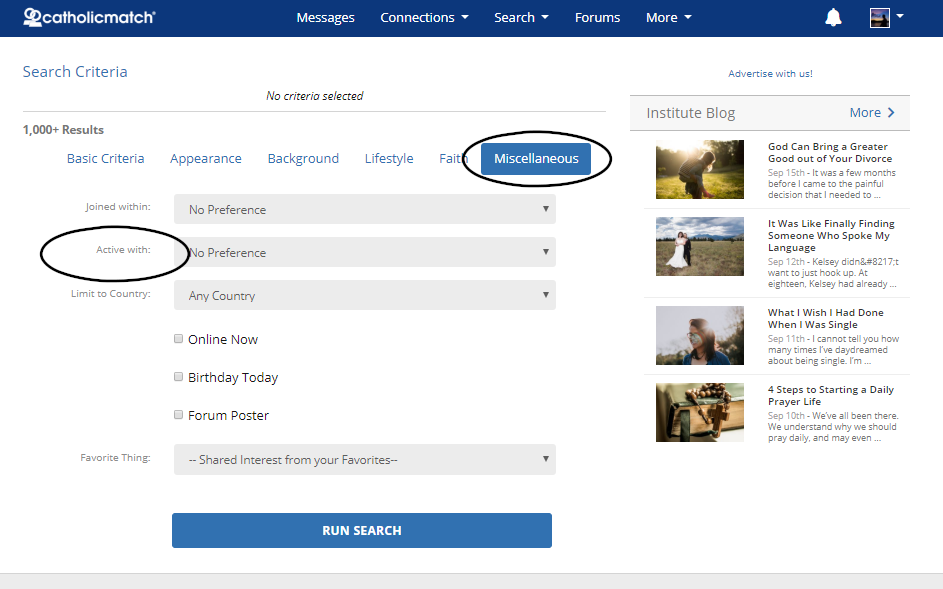Go to Messages in the navigation bar
The height and width of the screenshot is (589, 943).
pos(325,17)
